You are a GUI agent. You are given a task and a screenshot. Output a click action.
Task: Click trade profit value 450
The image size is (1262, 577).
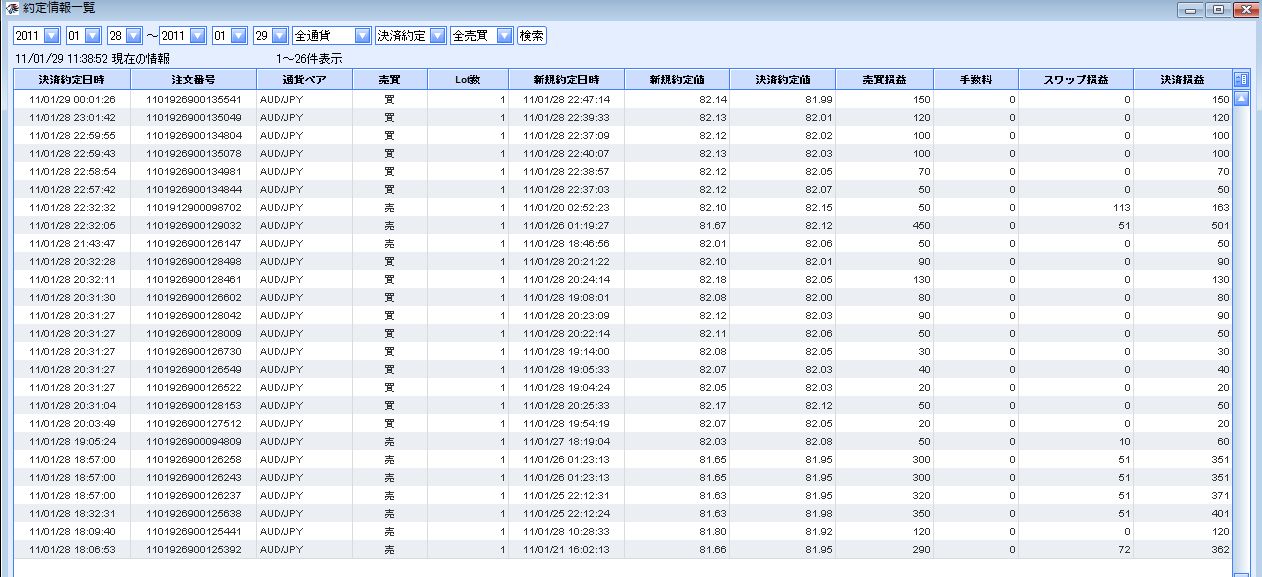click(x=920, y=225)
